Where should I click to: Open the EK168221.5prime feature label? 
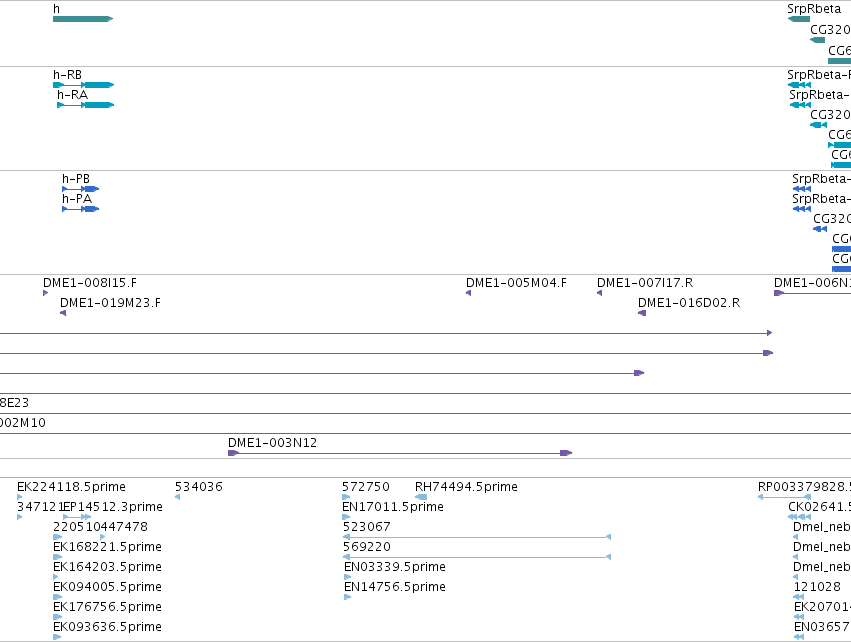point(107,547)
